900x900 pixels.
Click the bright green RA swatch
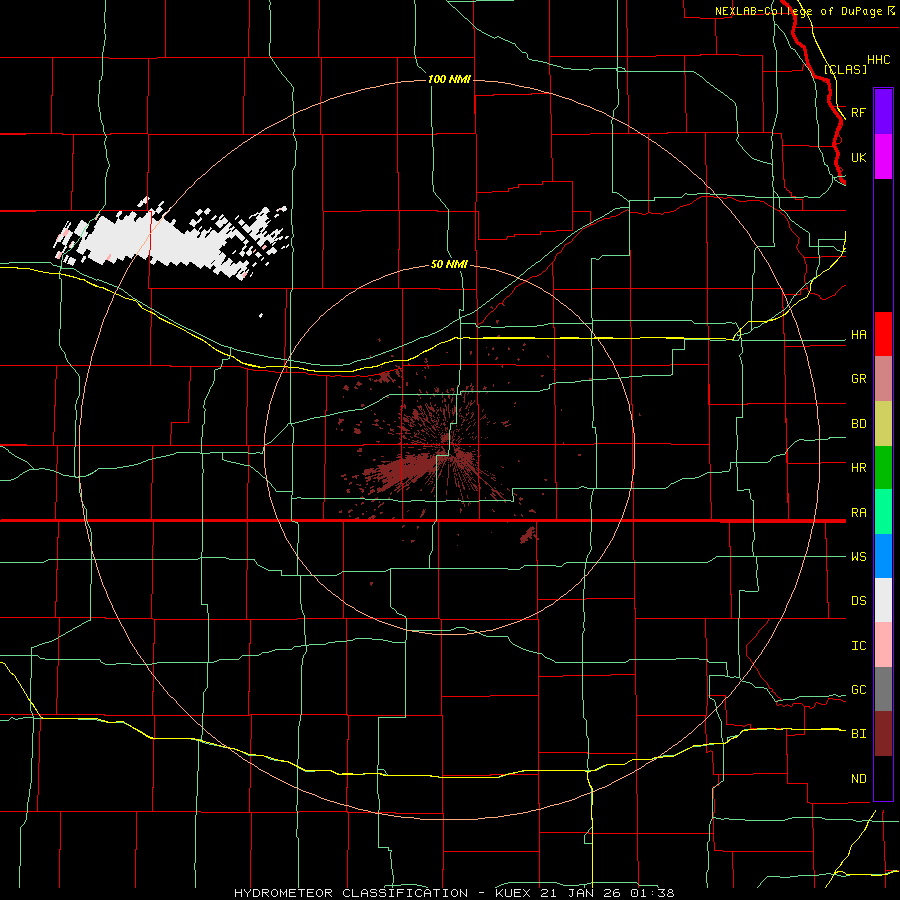click(x=883, y=512)
